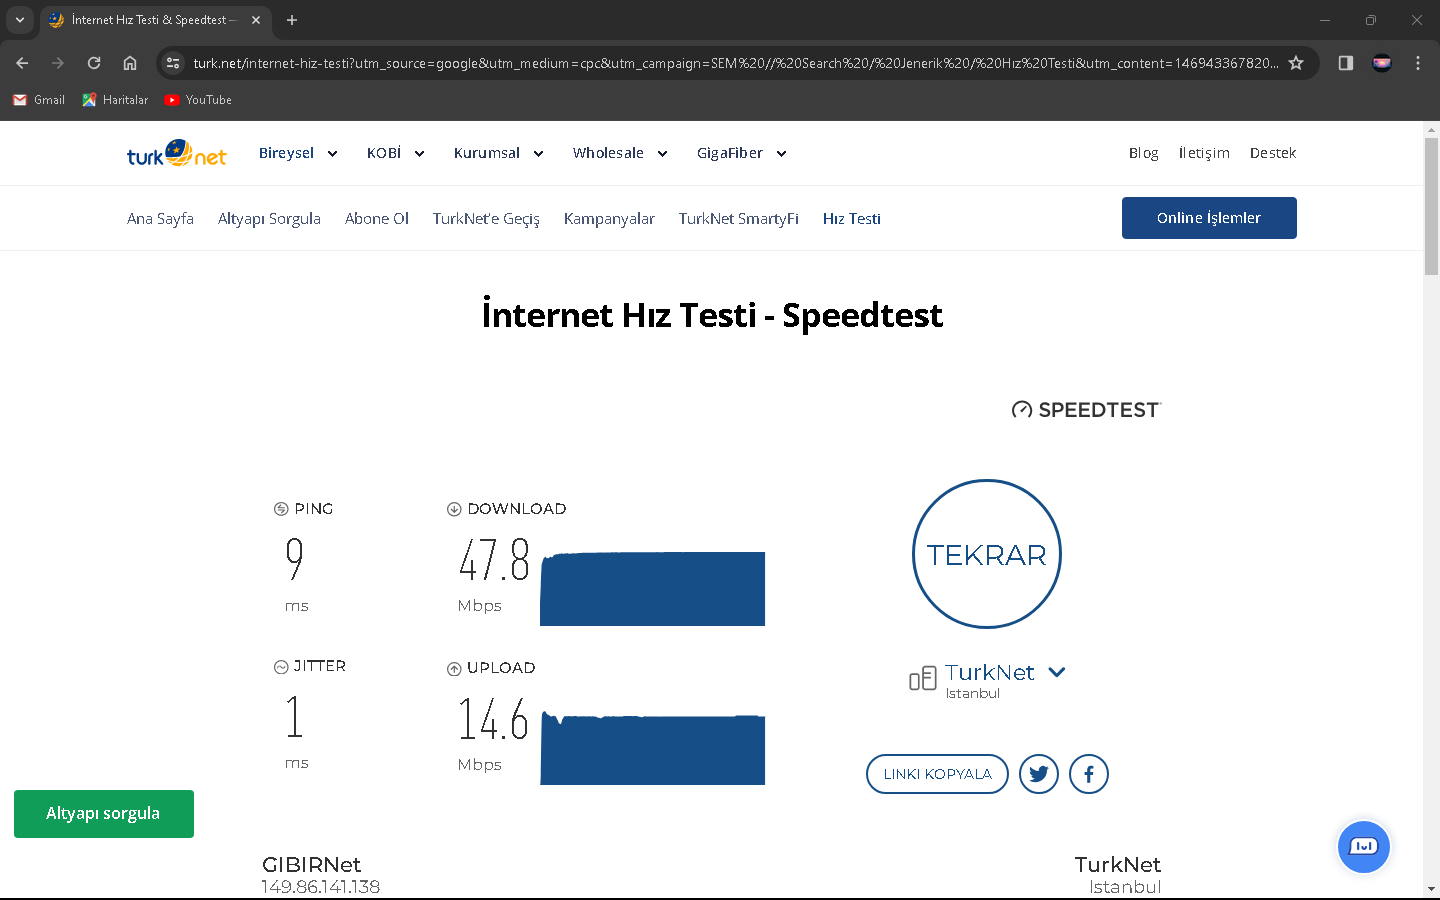Open the chat bot bubble

1364,847
